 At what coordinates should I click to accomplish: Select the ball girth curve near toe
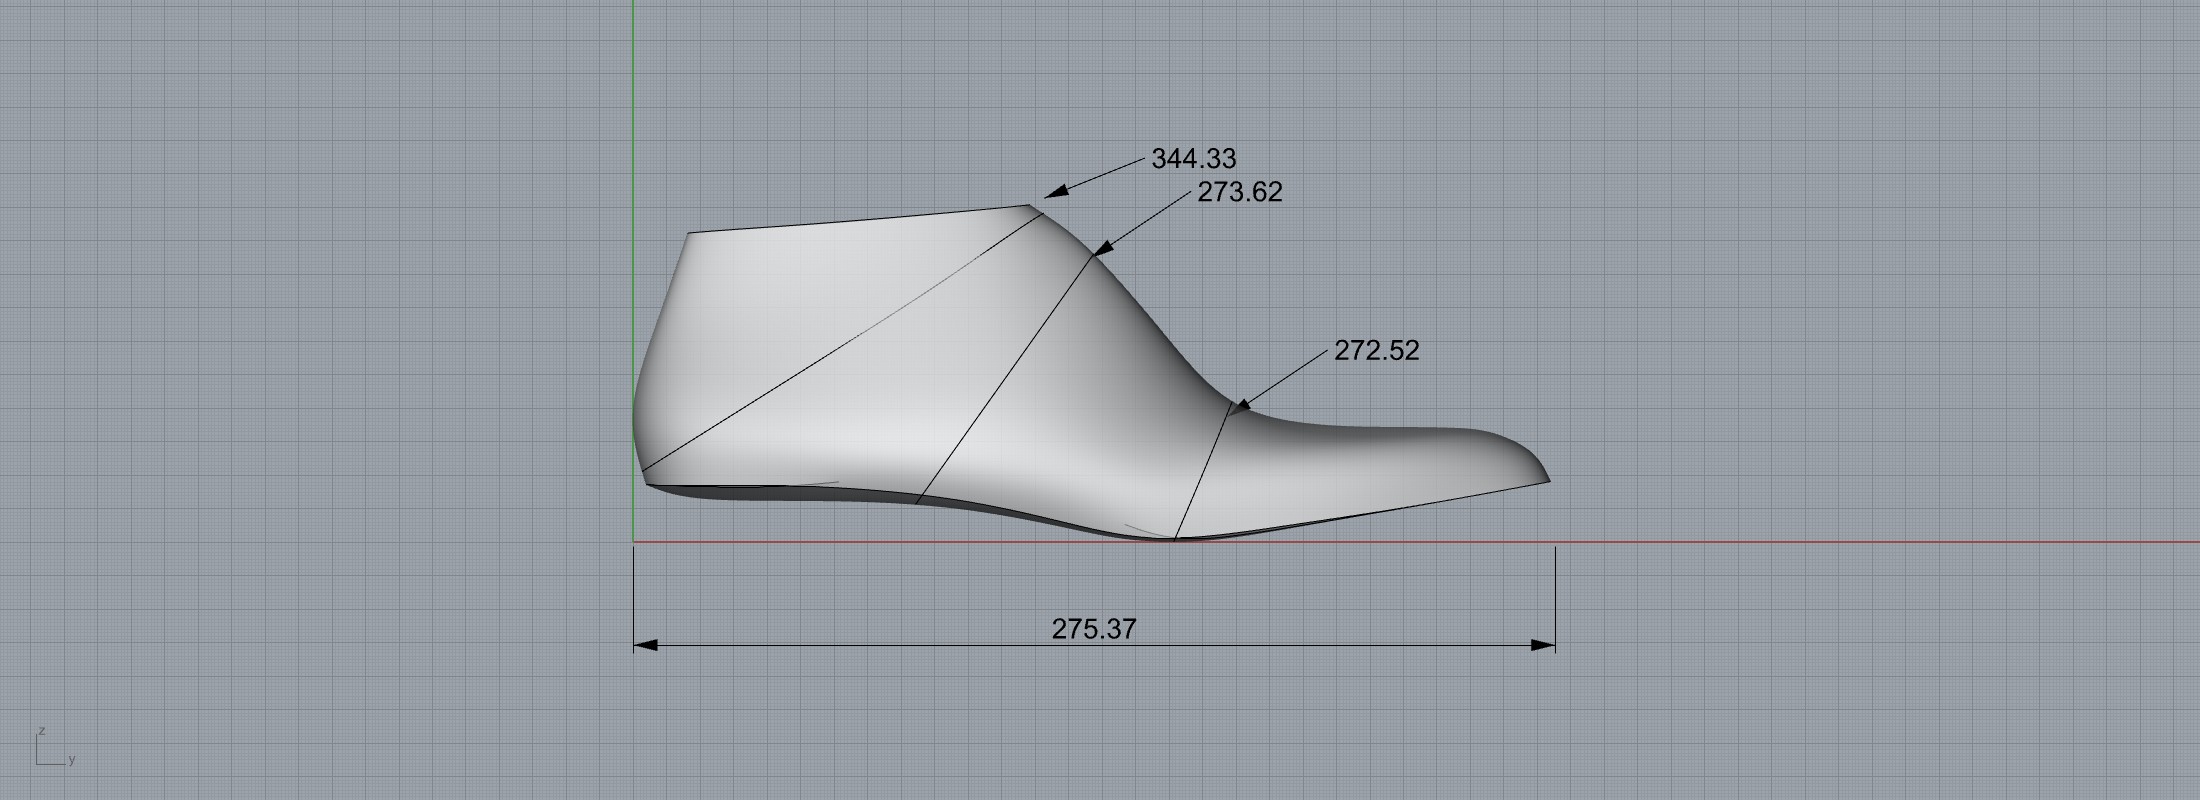1203,470
